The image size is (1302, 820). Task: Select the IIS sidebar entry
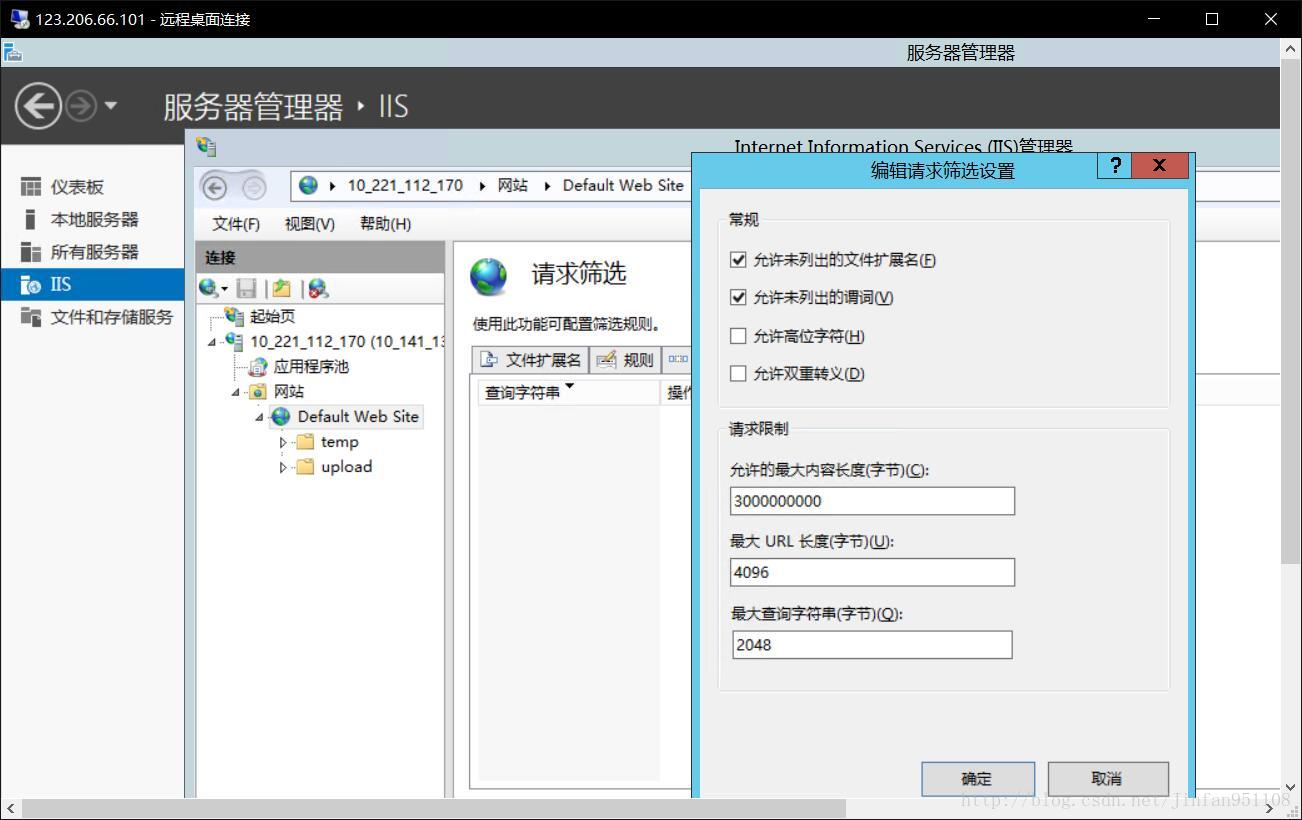click(92, 284)
